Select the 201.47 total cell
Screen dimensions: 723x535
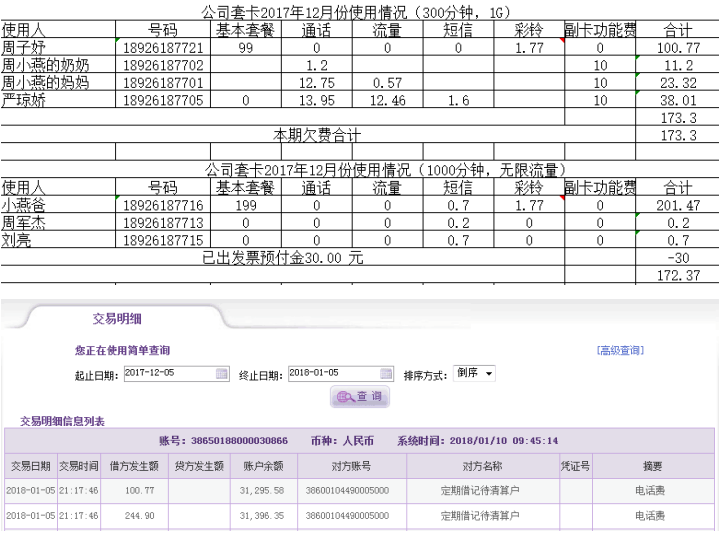(x=679, y=205)
